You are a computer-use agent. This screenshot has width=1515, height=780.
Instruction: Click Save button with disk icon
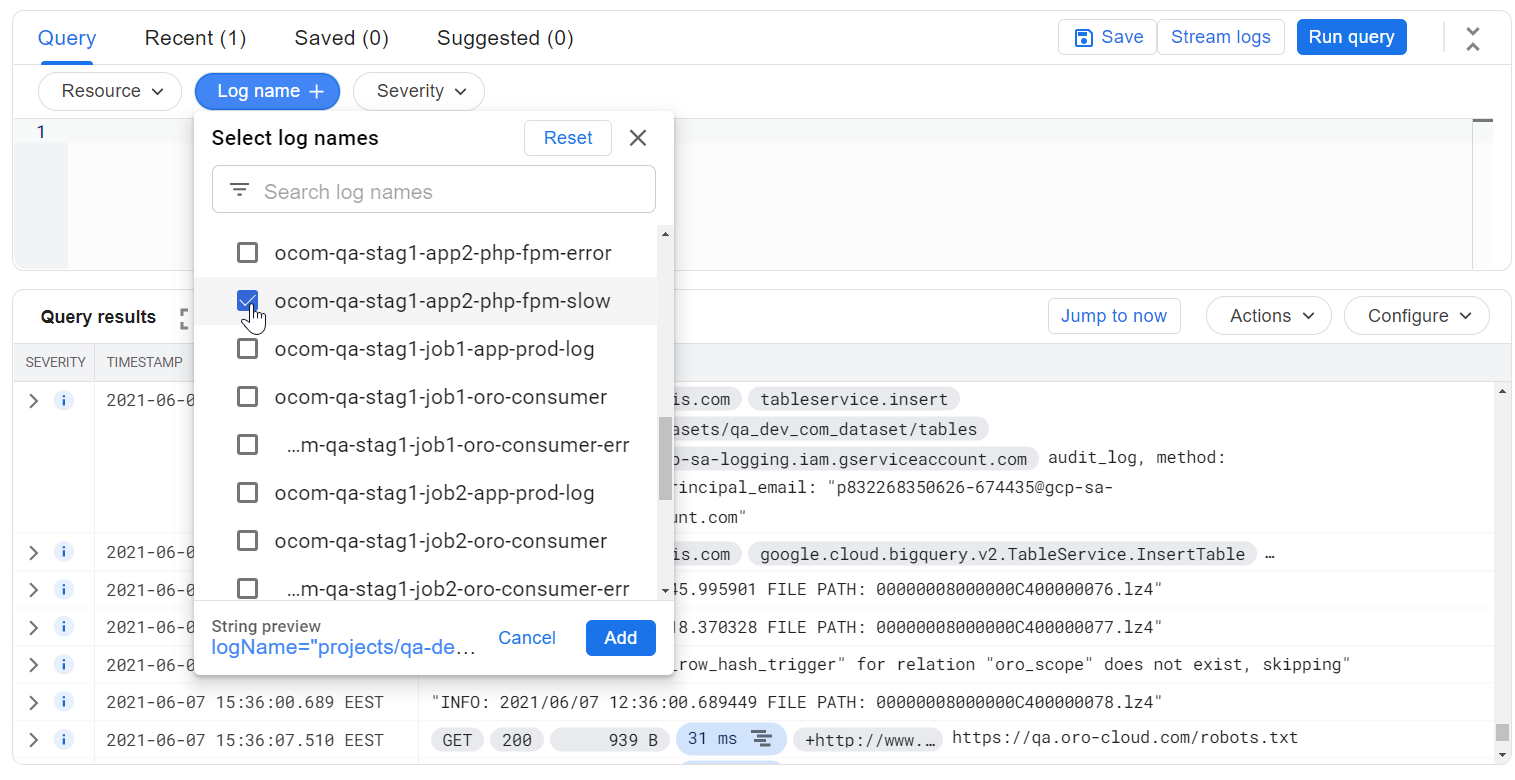1107,37
